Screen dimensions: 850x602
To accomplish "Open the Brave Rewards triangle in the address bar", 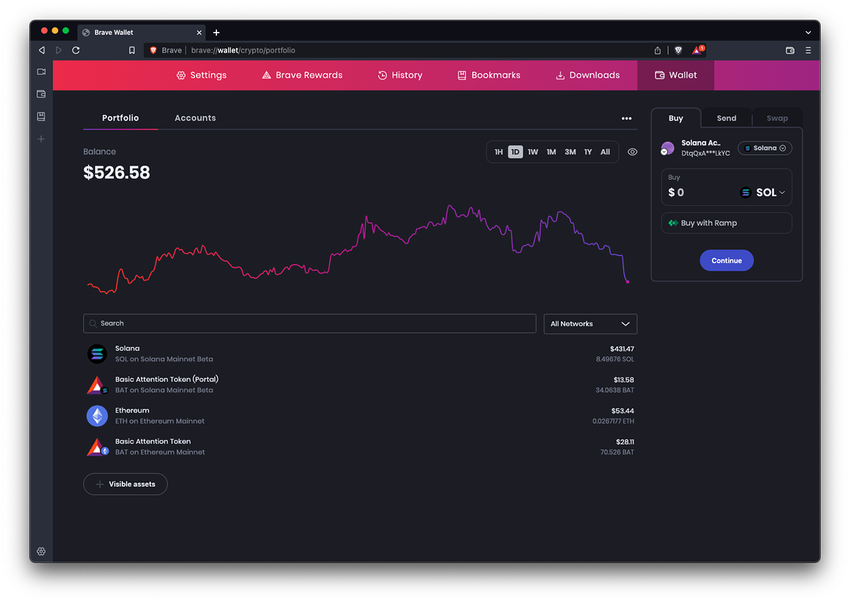I will (697, 49).
